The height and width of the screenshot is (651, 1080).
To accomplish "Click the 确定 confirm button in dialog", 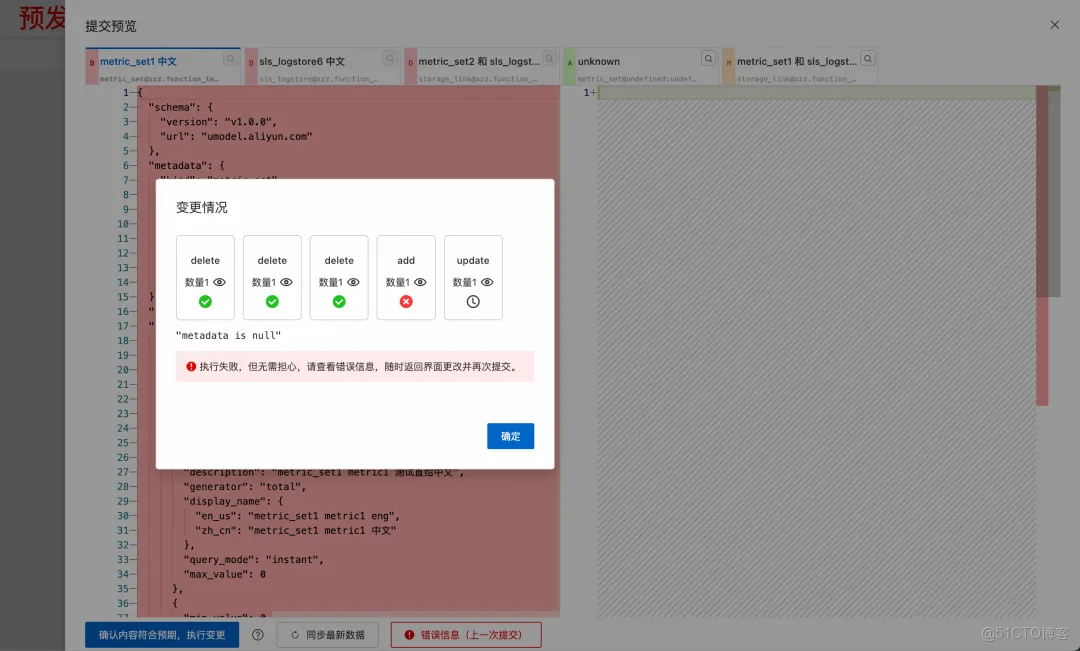I will [510, 436].
